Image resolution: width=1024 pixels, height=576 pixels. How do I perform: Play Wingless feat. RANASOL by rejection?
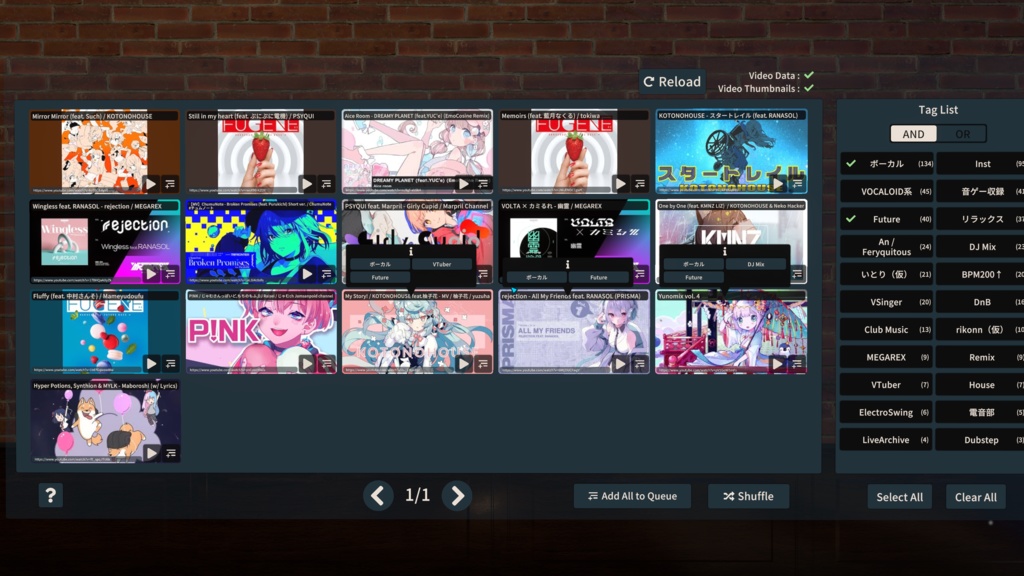[151, 274]
